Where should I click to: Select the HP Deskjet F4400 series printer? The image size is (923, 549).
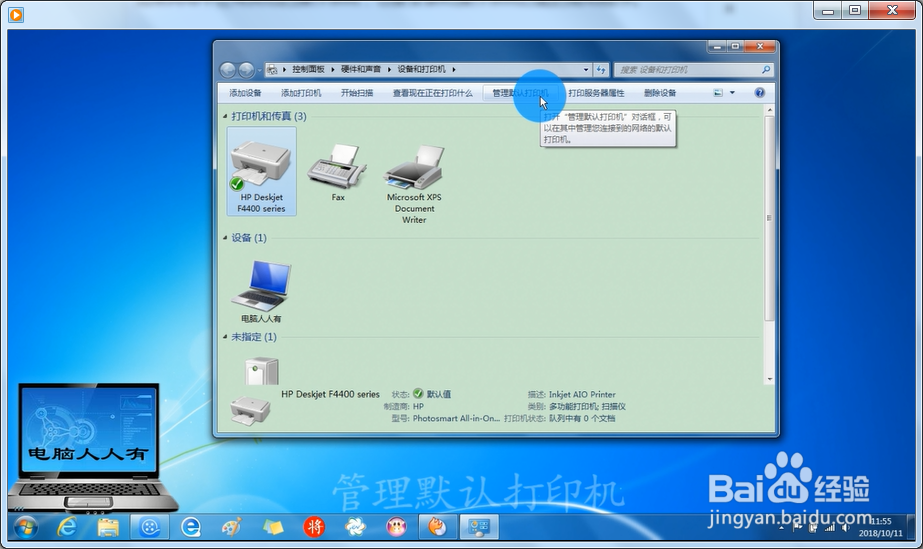click(x=261, y=171)
